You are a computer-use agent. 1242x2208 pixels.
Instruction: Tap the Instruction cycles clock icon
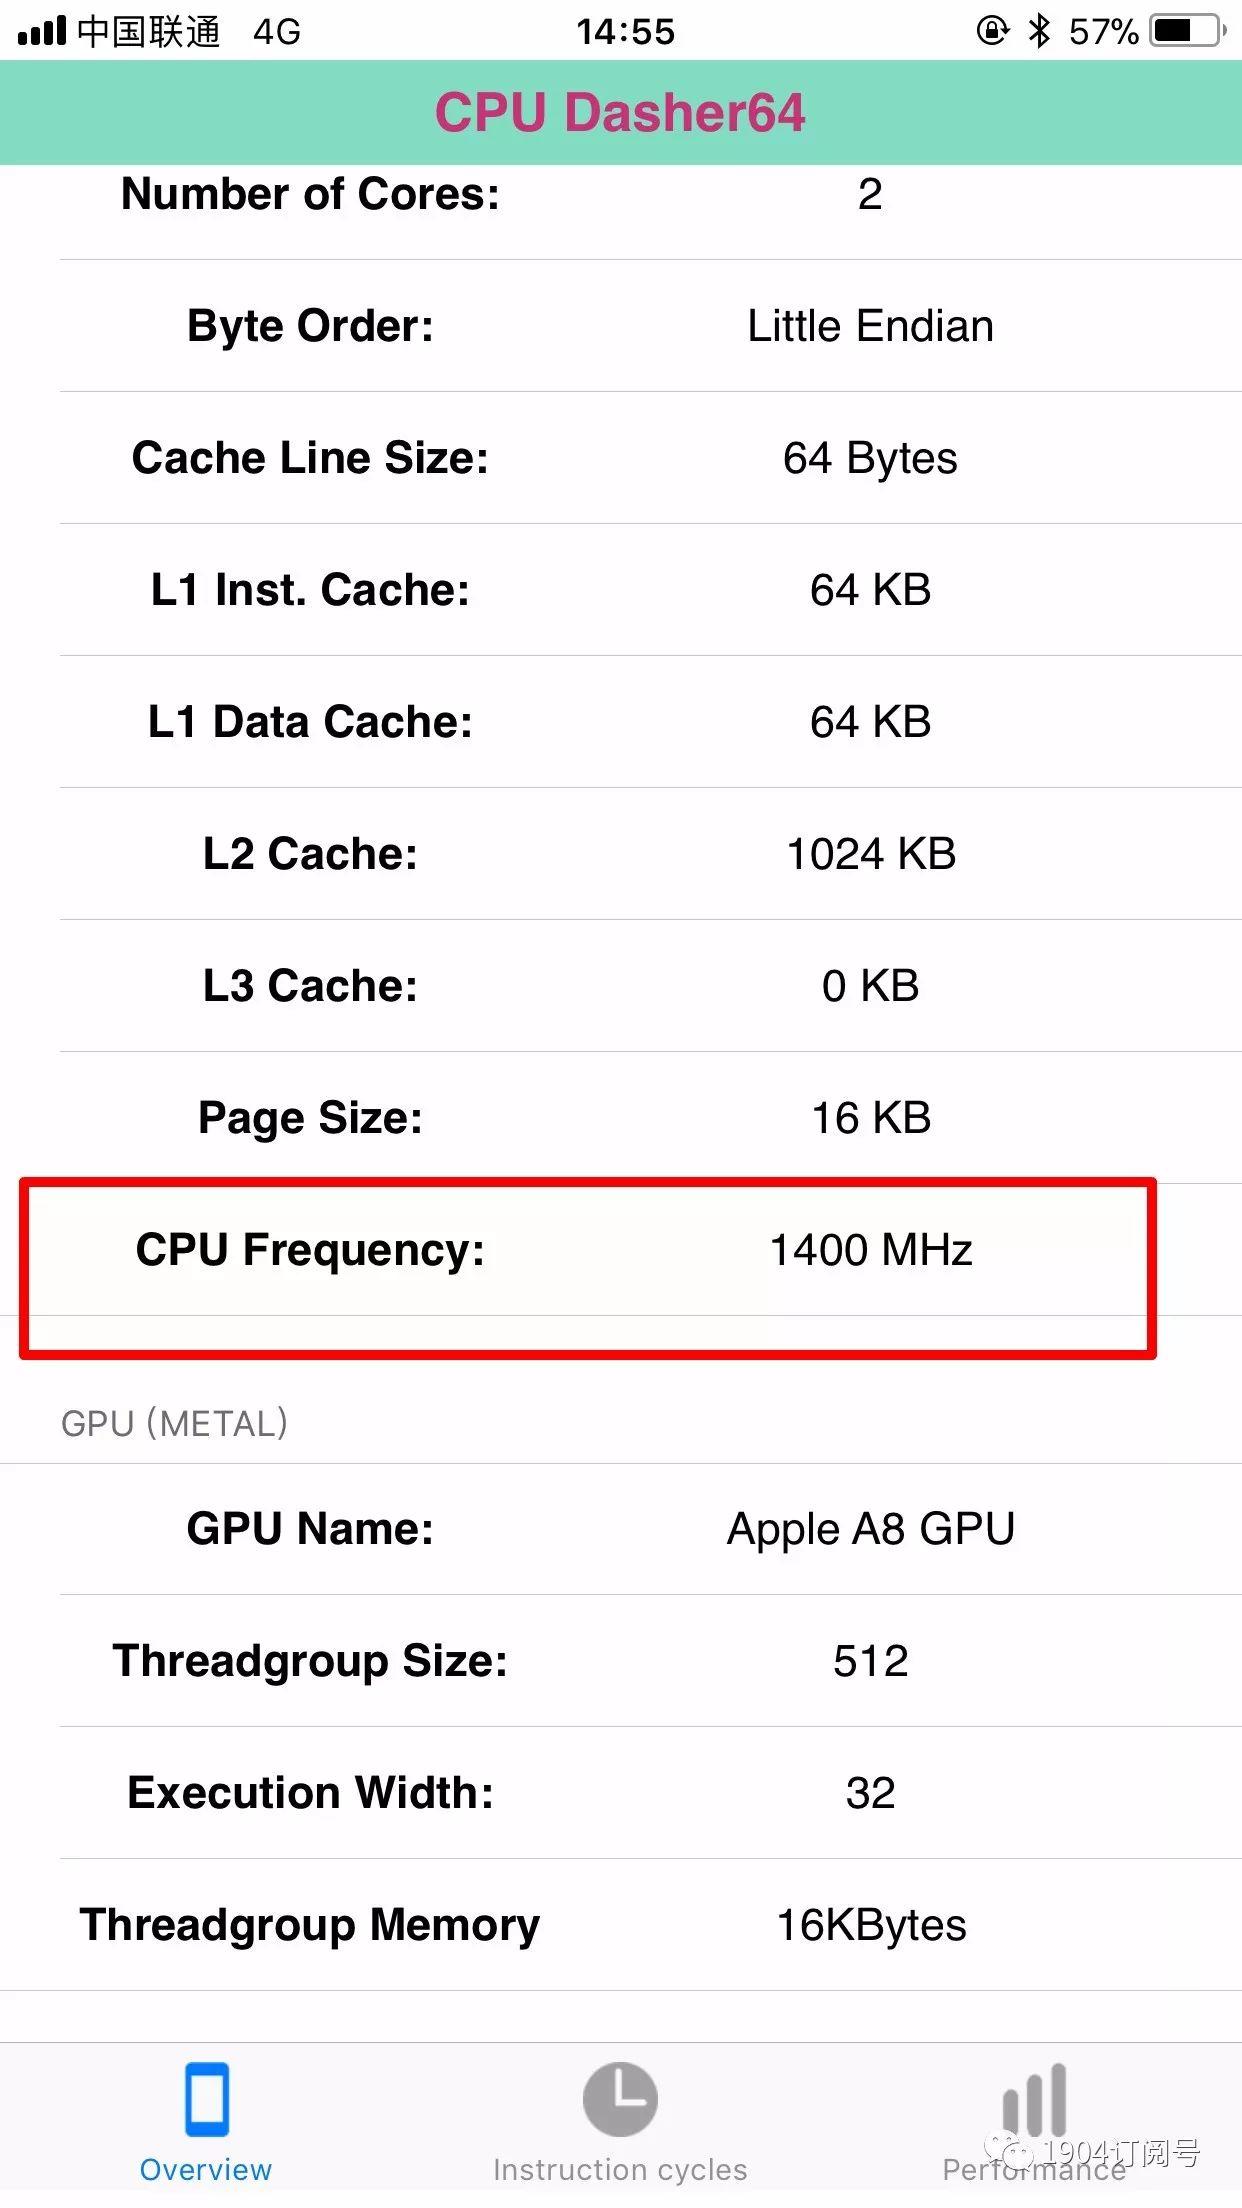coord(619,2105)
